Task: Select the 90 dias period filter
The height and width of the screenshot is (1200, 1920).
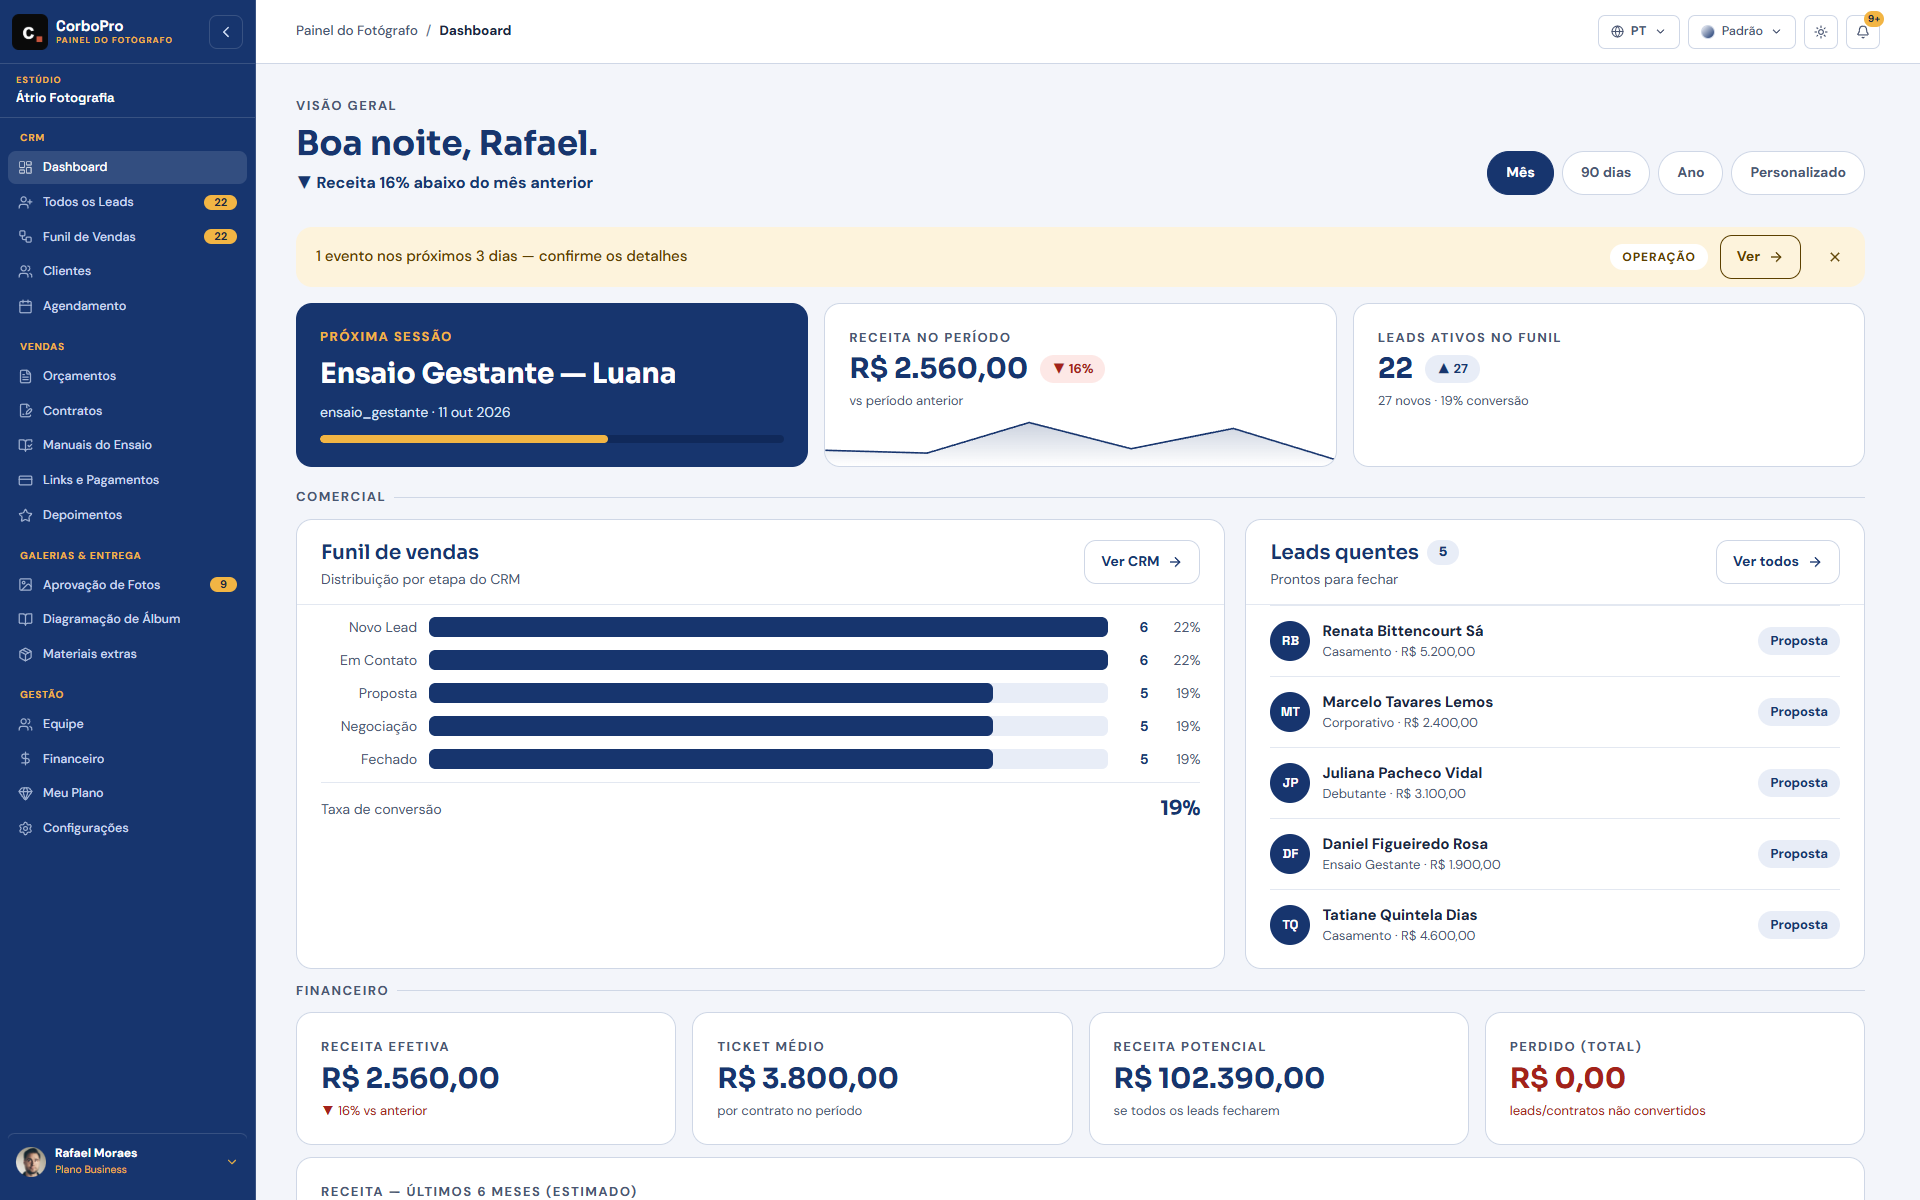Action: 1606,173
